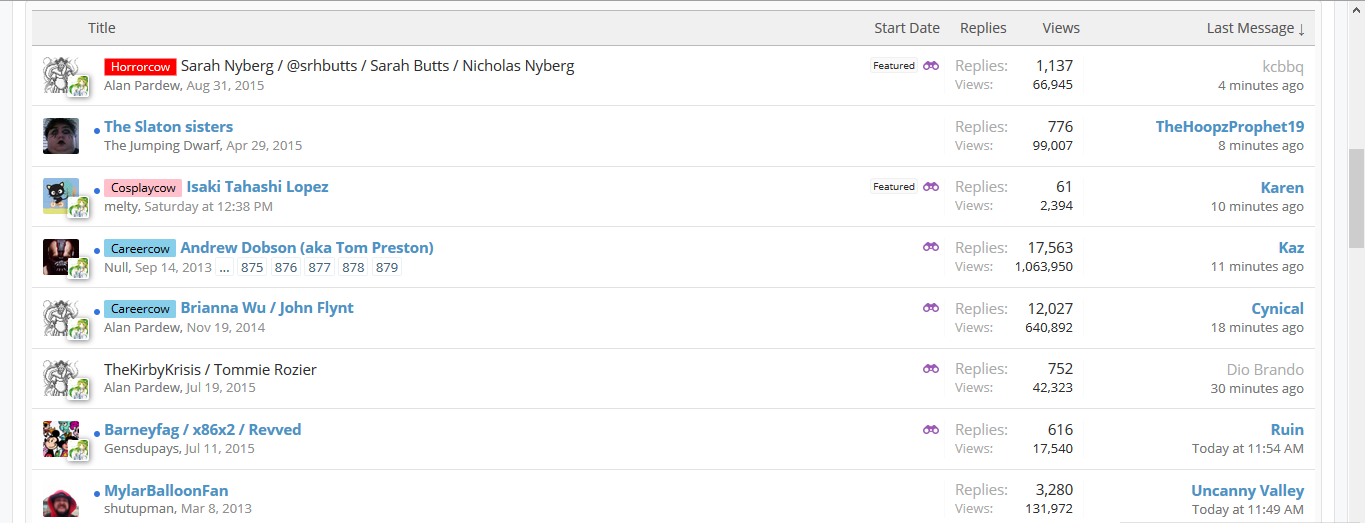Open the Sarah Nyberg thread

point(377,66)
